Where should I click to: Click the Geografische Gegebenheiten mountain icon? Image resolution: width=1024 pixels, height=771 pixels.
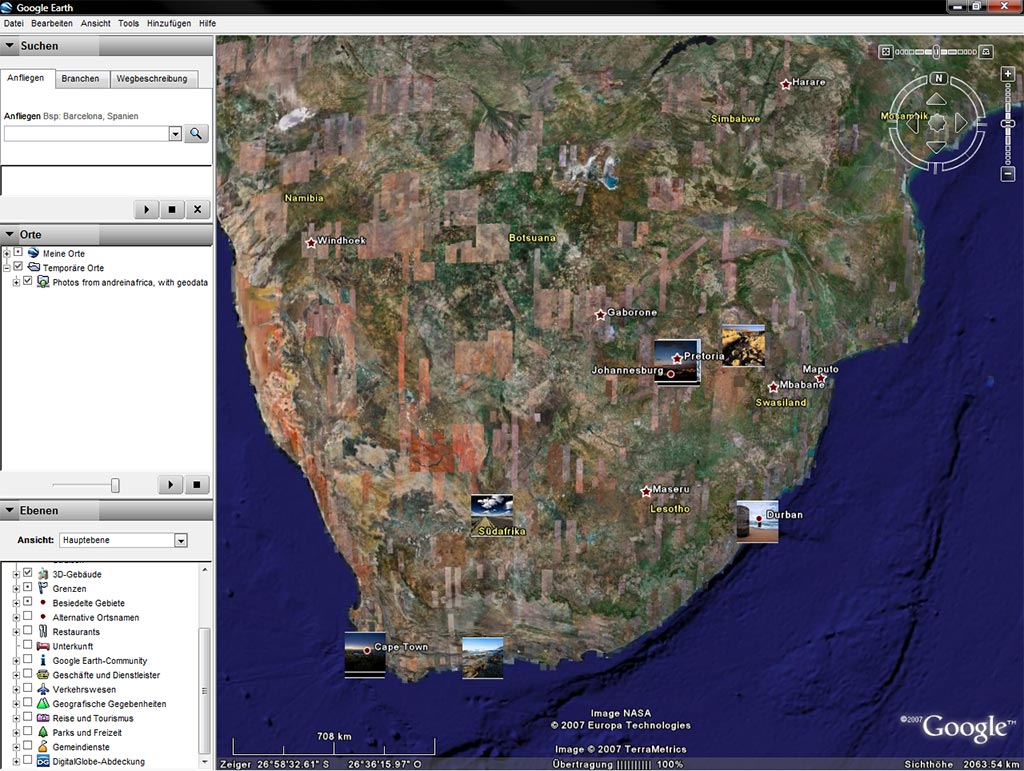pyautogui.click(x=43, y=703)
